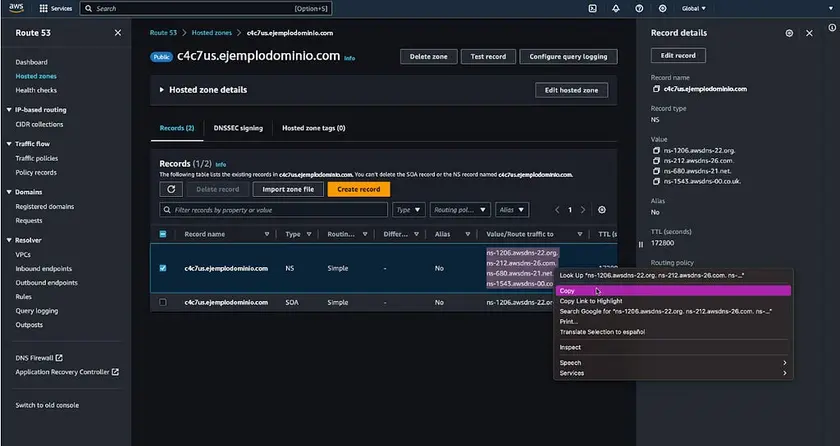Choose Copy in the context menu
The image size is (840, 446).
click(673, 291)
